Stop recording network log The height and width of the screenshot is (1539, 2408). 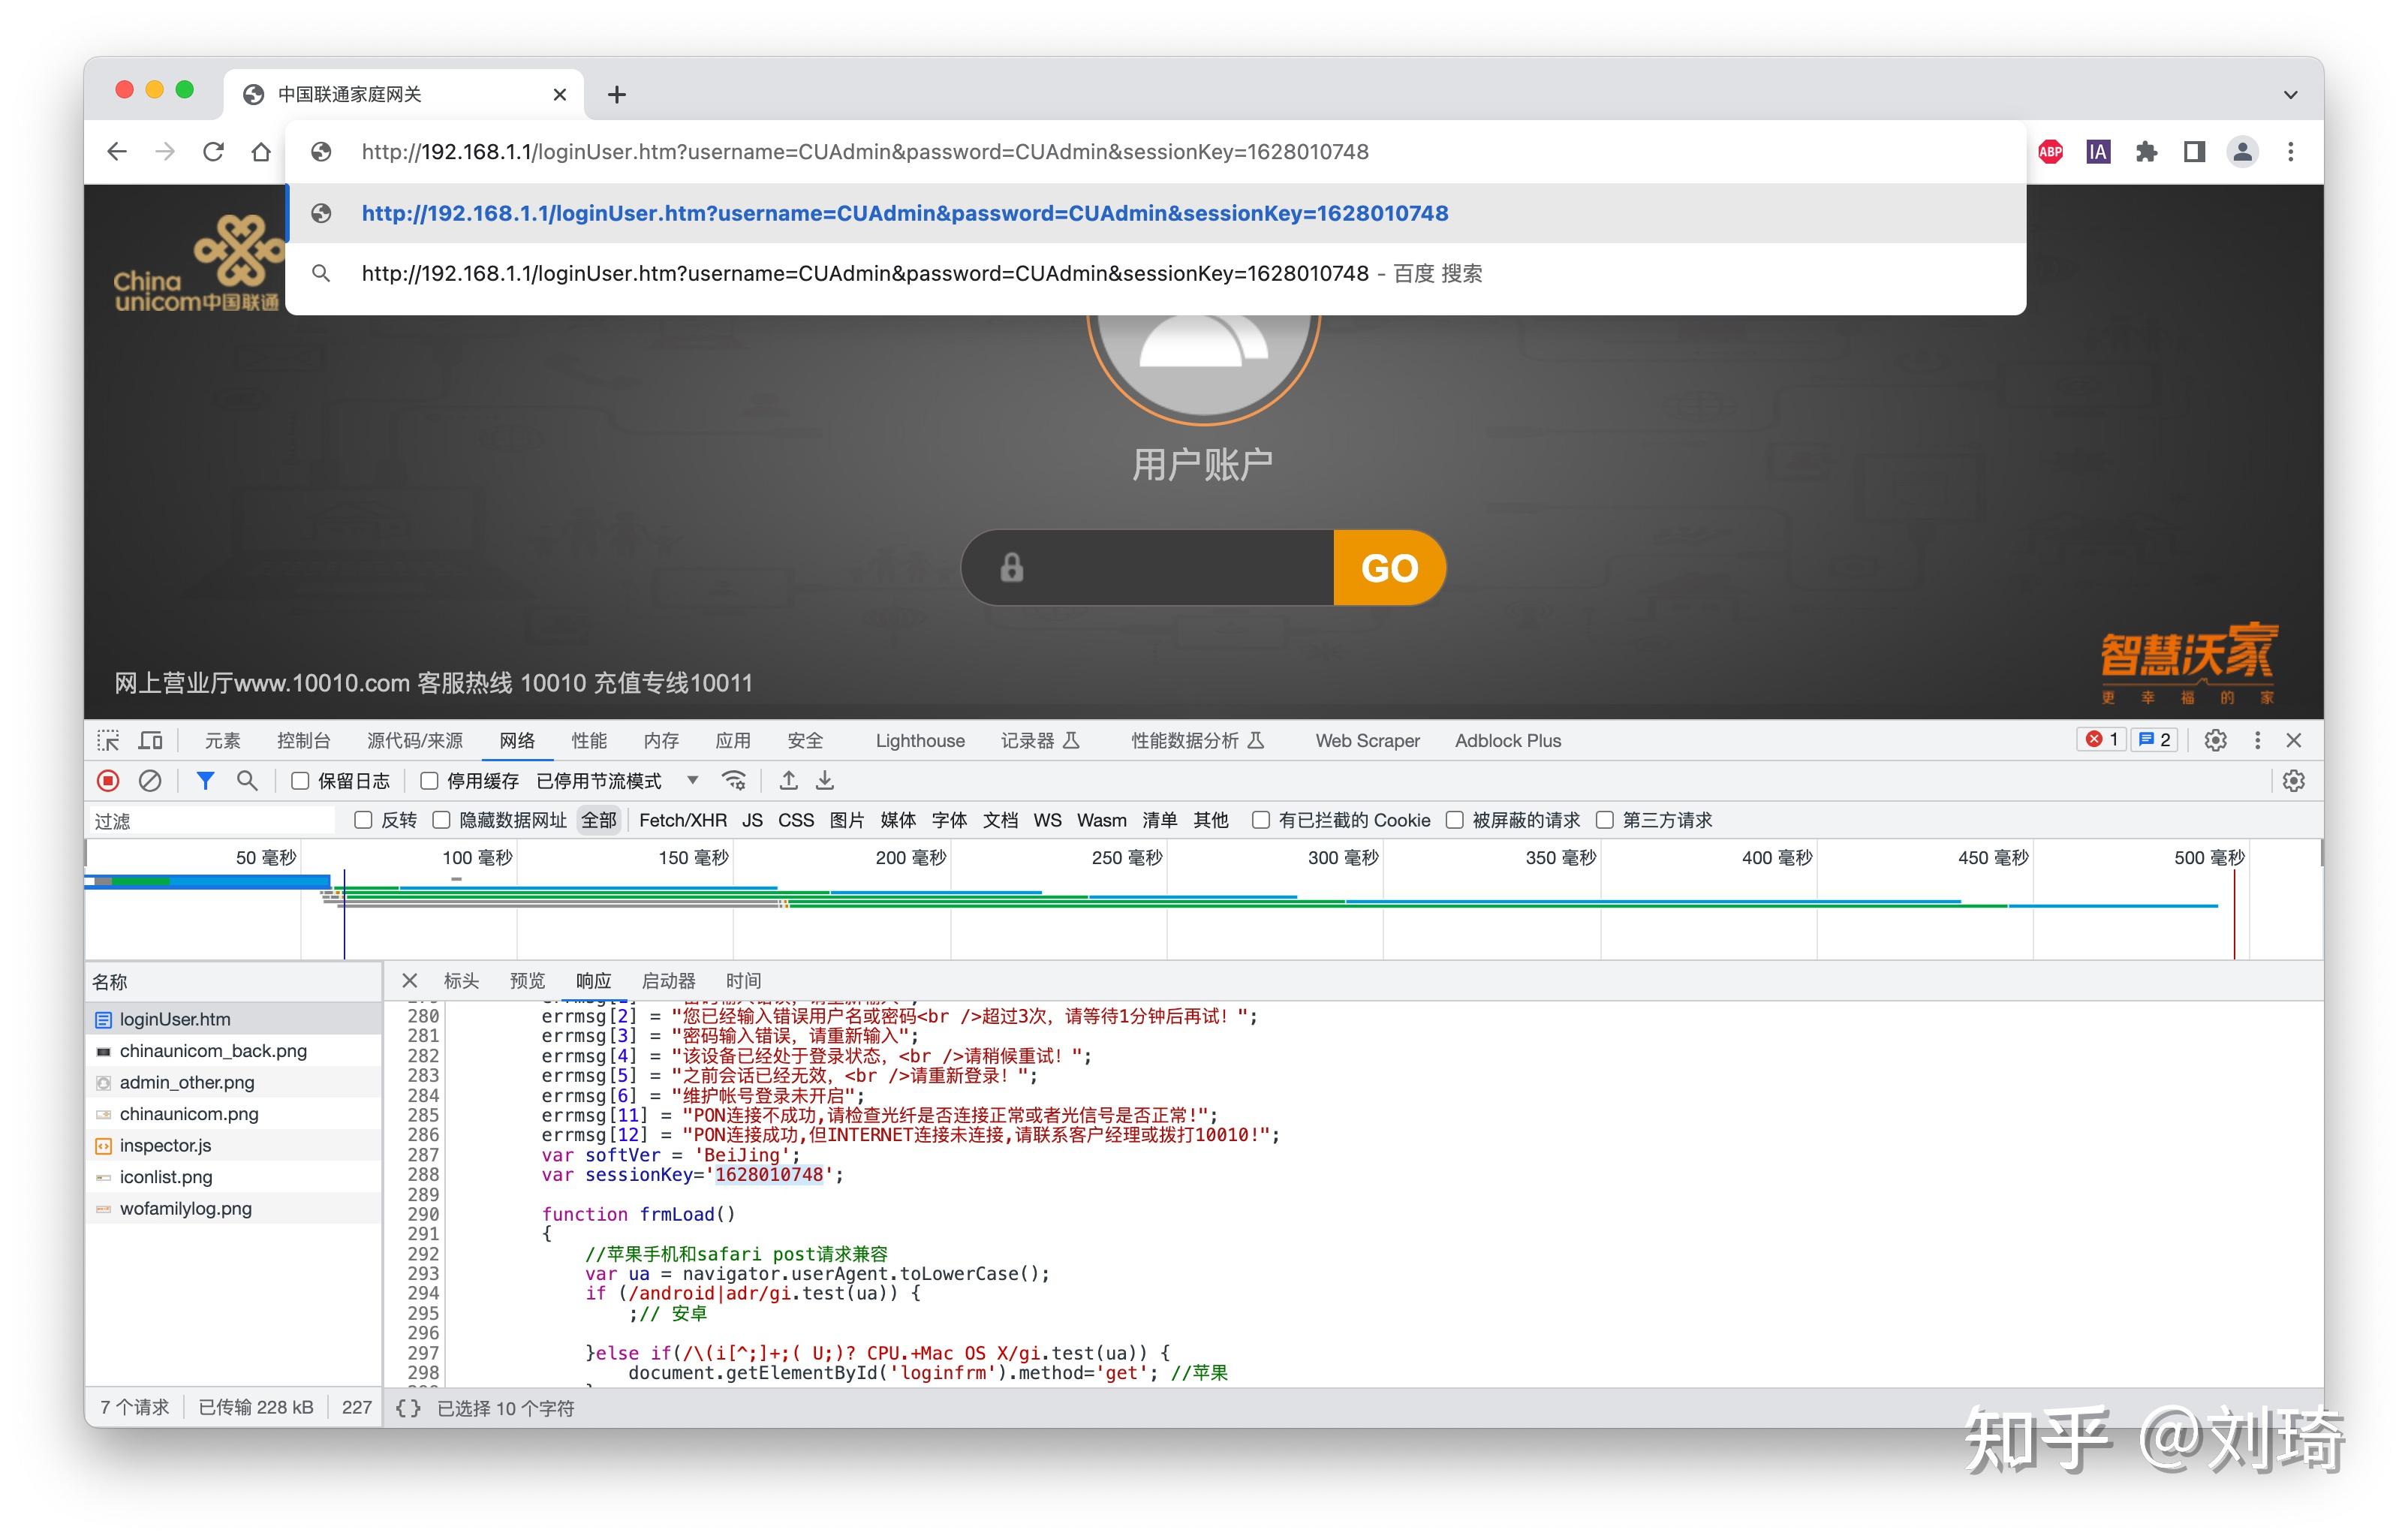(x=108, y=780)
